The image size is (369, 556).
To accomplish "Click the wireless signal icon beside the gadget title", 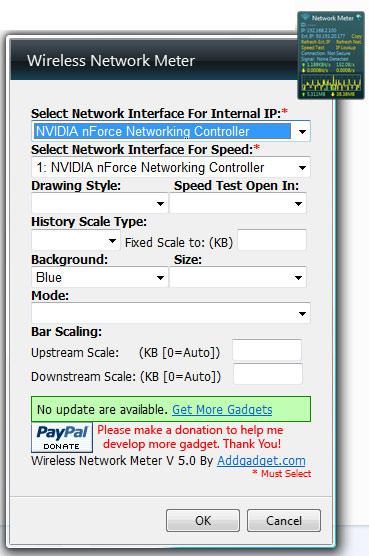I will (306, 17).
